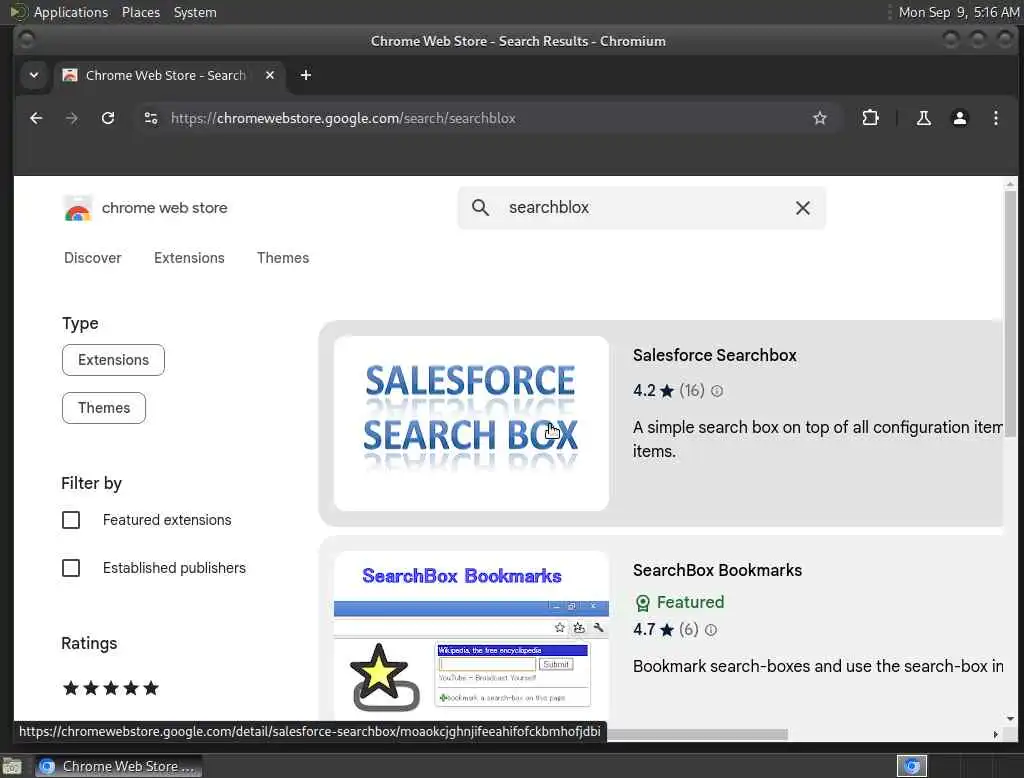Open SearchBox Bookmarks thumbnail
This screenshot has height=778, width=1024.
(471, 635)
